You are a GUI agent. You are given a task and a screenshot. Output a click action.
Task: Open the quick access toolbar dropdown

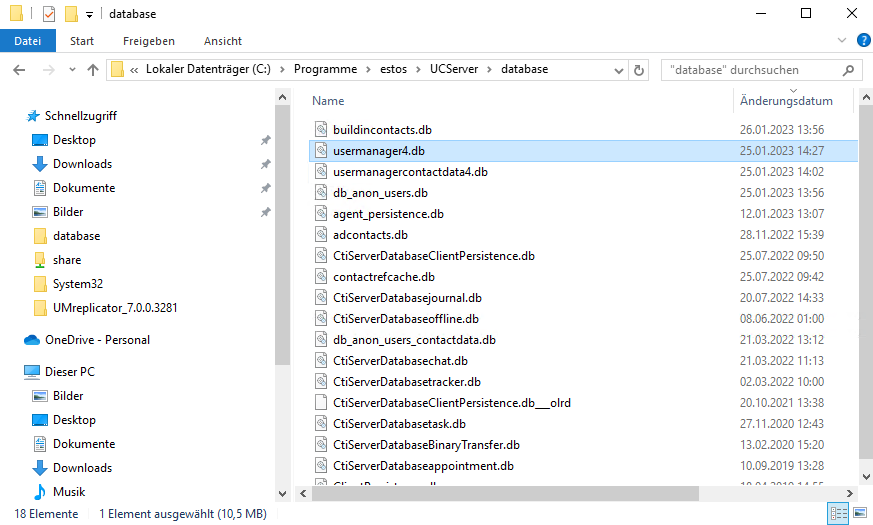click(89, 15)
